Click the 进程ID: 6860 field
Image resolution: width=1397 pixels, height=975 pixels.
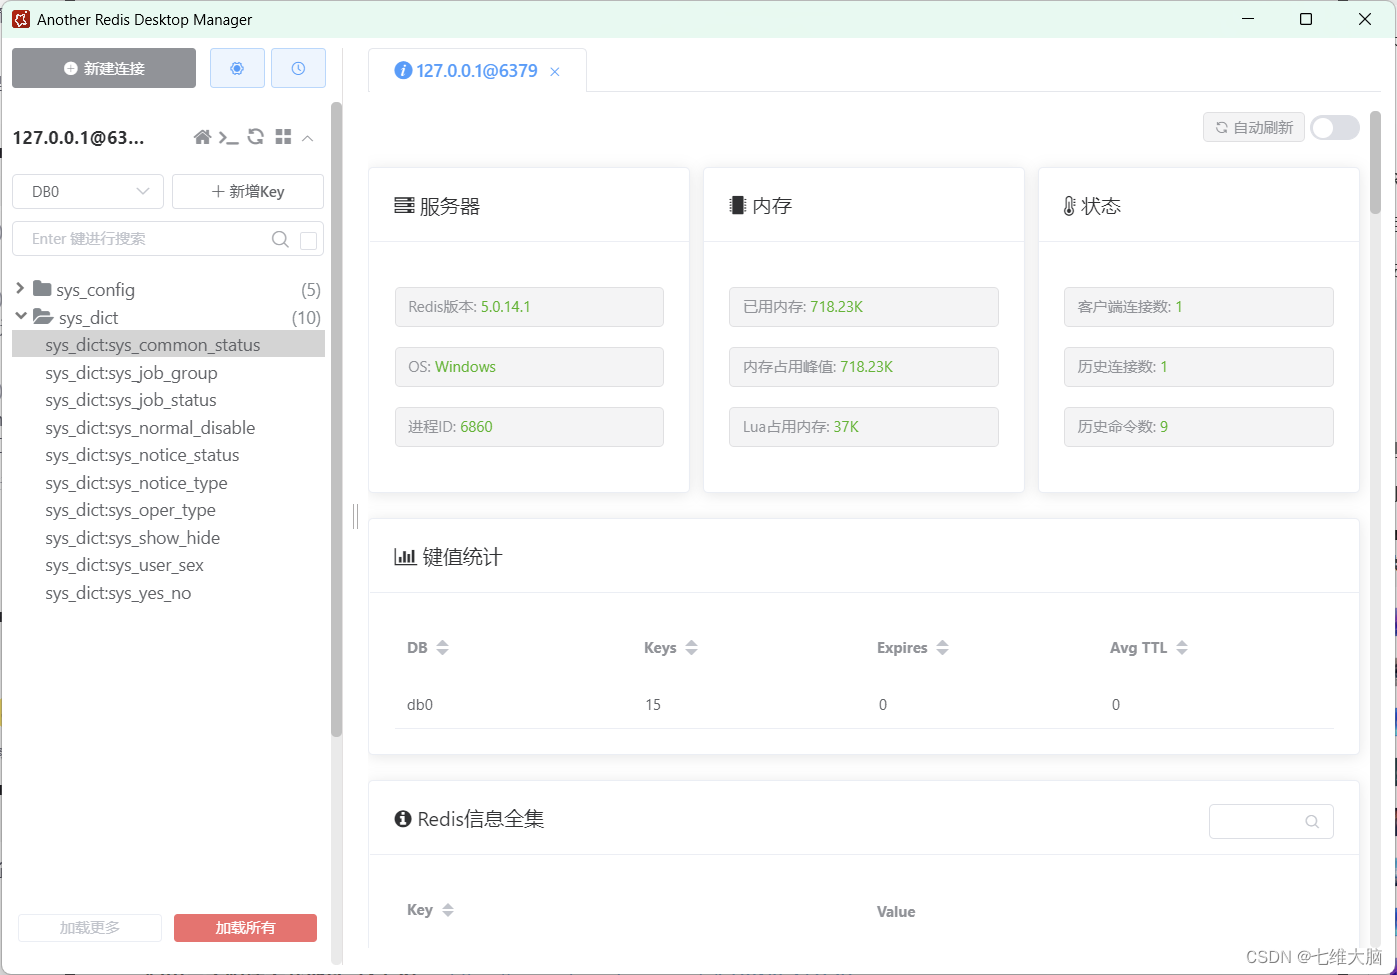(x=529, y=427)
